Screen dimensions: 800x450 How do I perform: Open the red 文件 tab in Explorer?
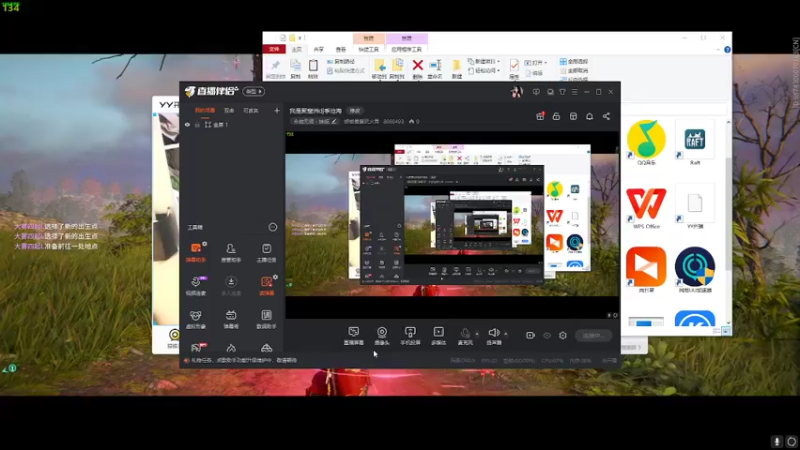pos(274,49)
